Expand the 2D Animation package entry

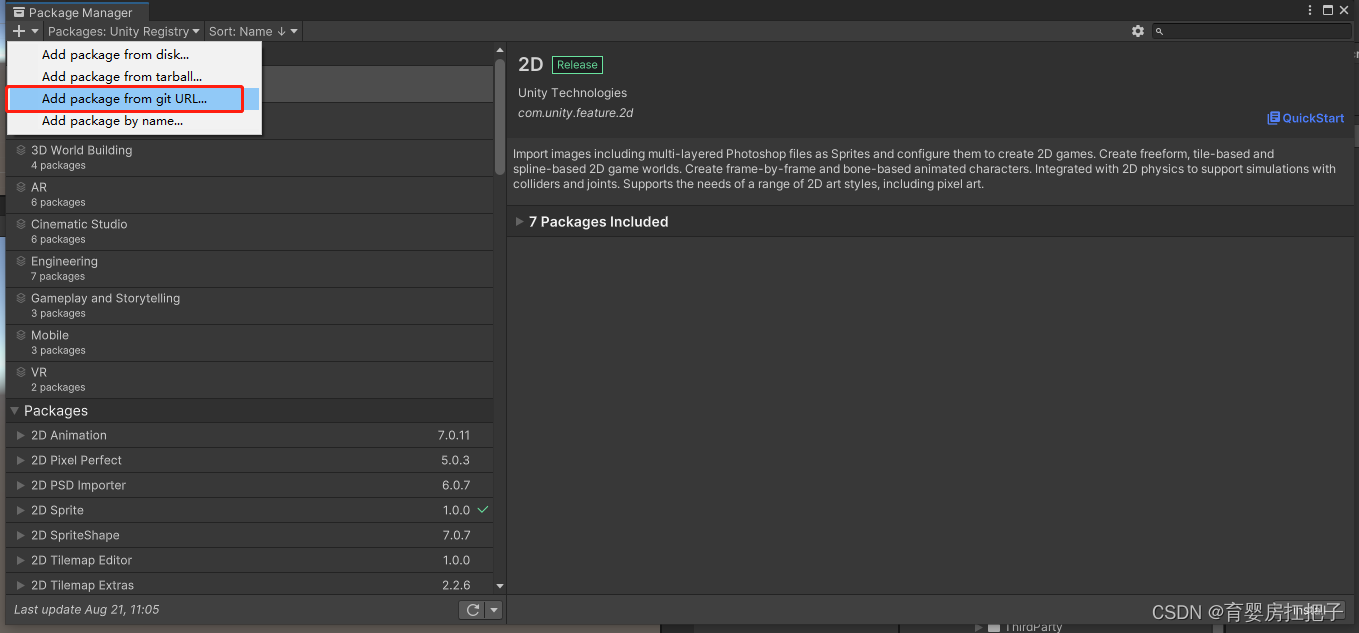pos(20,435)
